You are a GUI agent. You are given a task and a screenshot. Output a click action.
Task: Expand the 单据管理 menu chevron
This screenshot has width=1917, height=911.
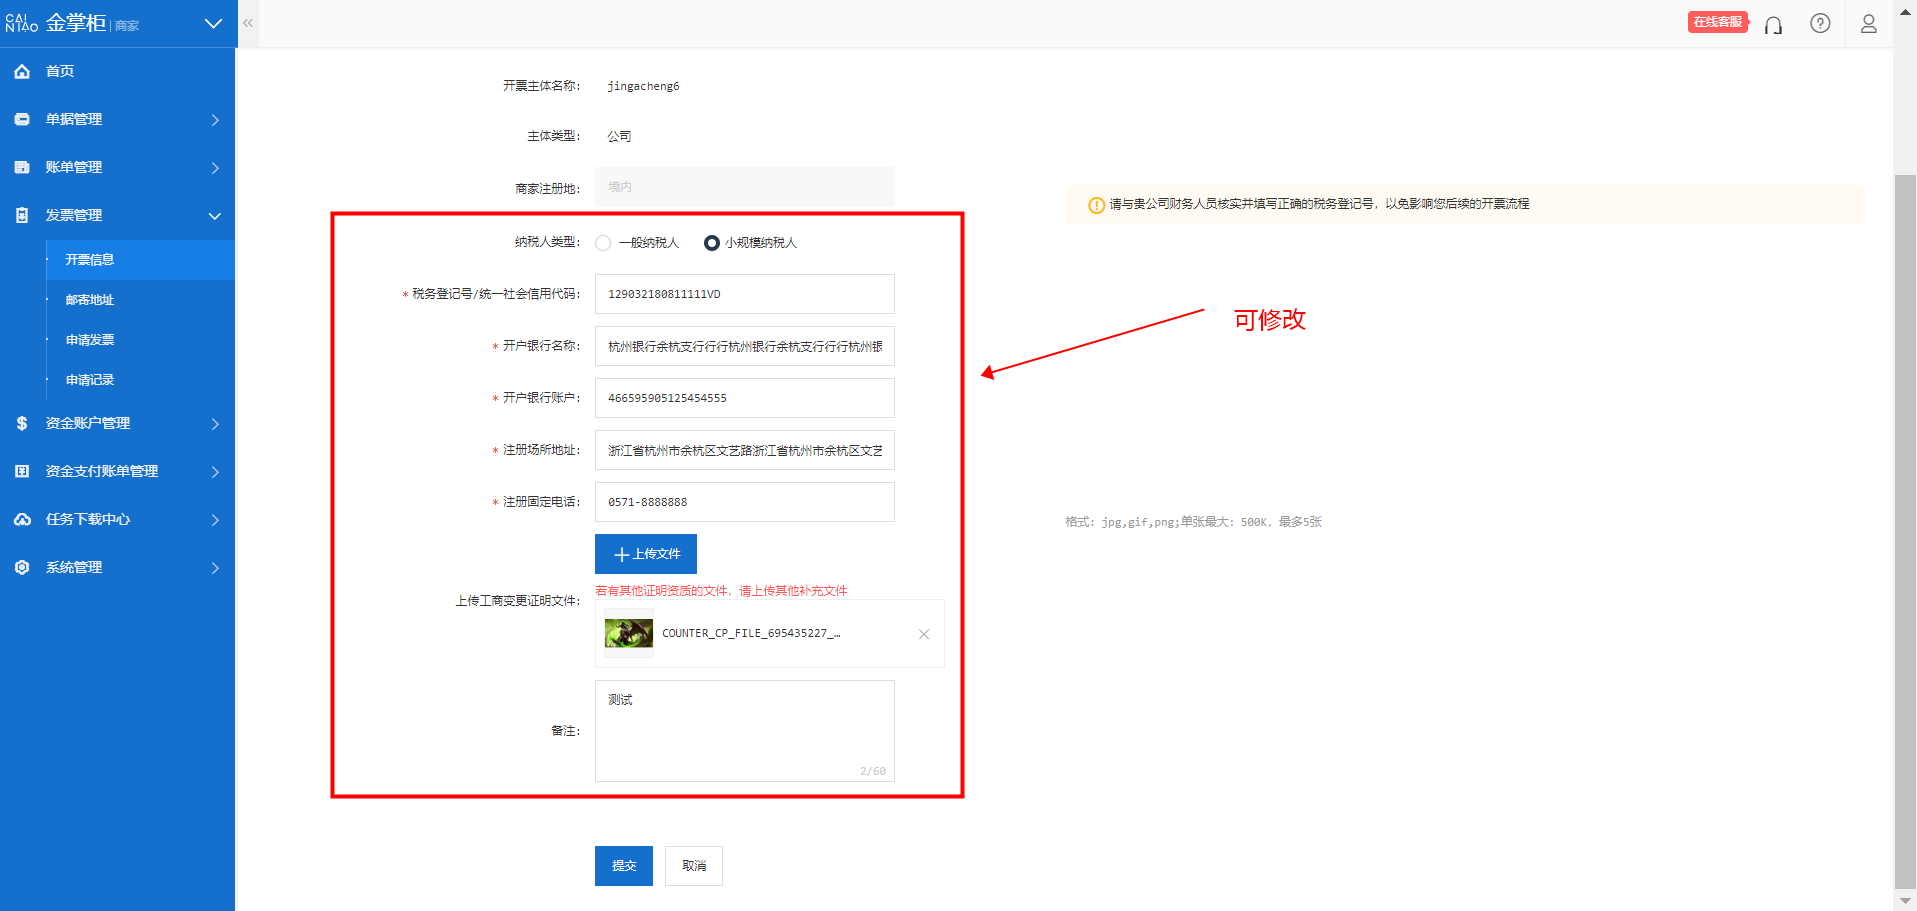tap(215, 120)
